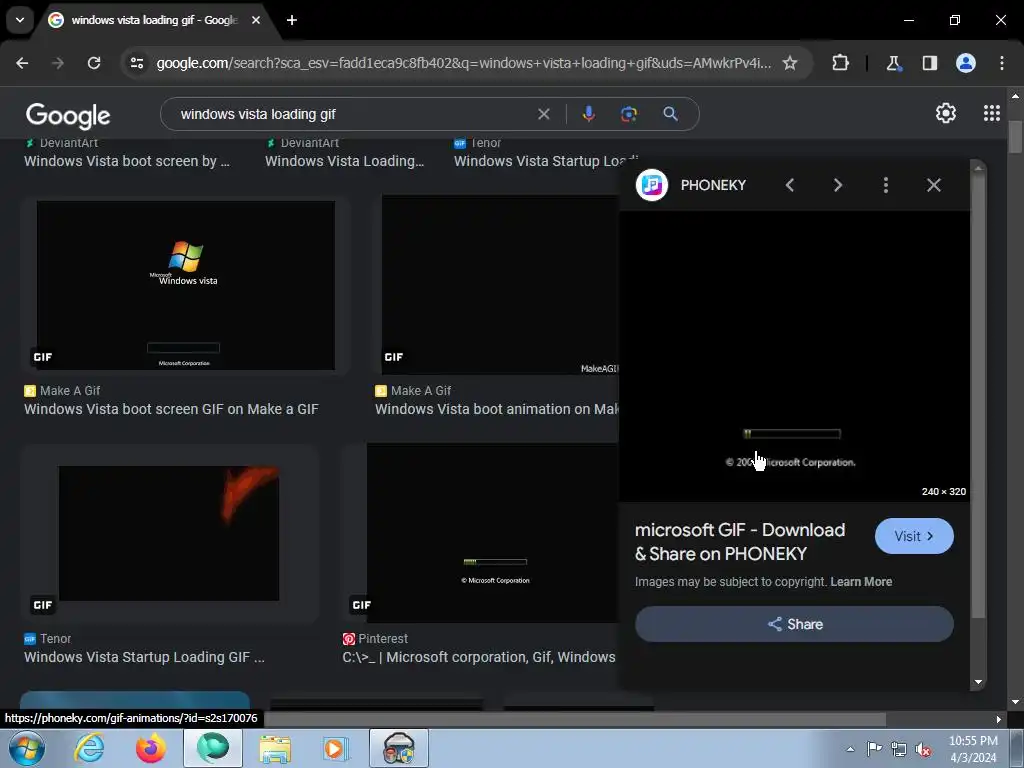Share the previewed image
Image resolution: width=1024 pixels, height=768 pixels.
coord(794,624)
